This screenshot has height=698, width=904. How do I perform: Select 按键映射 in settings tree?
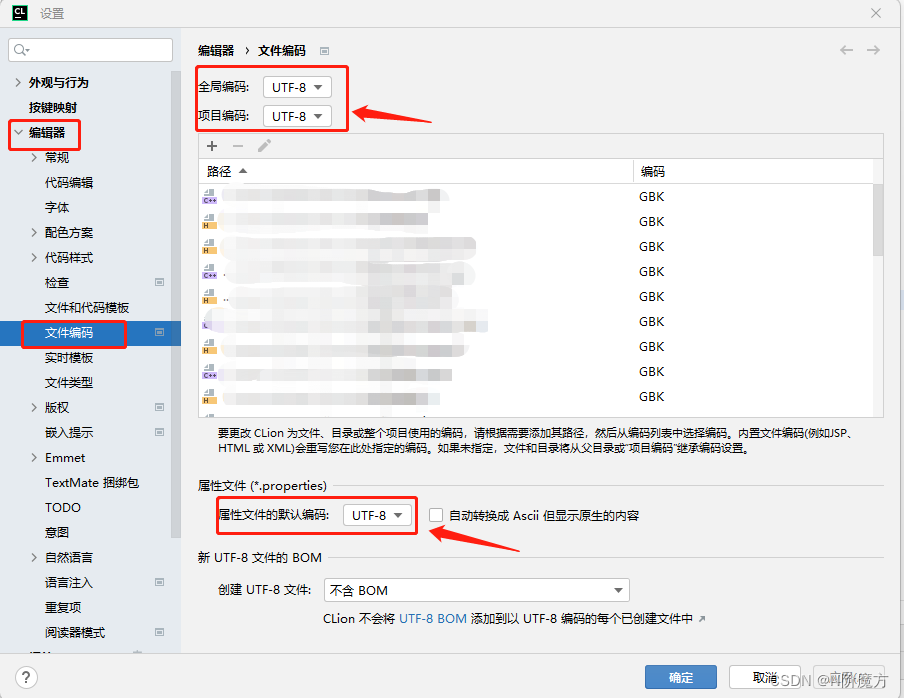pos(53,108)
